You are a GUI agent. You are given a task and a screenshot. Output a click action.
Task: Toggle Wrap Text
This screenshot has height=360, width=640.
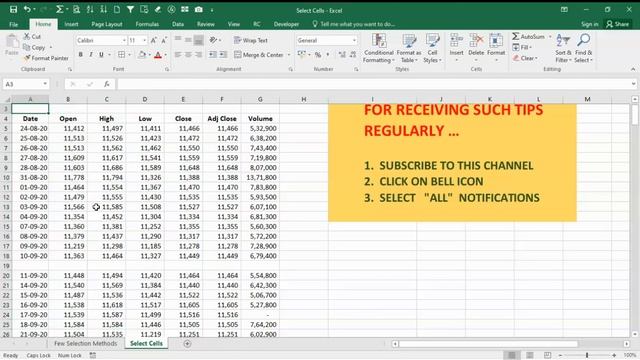click(251, 40)
